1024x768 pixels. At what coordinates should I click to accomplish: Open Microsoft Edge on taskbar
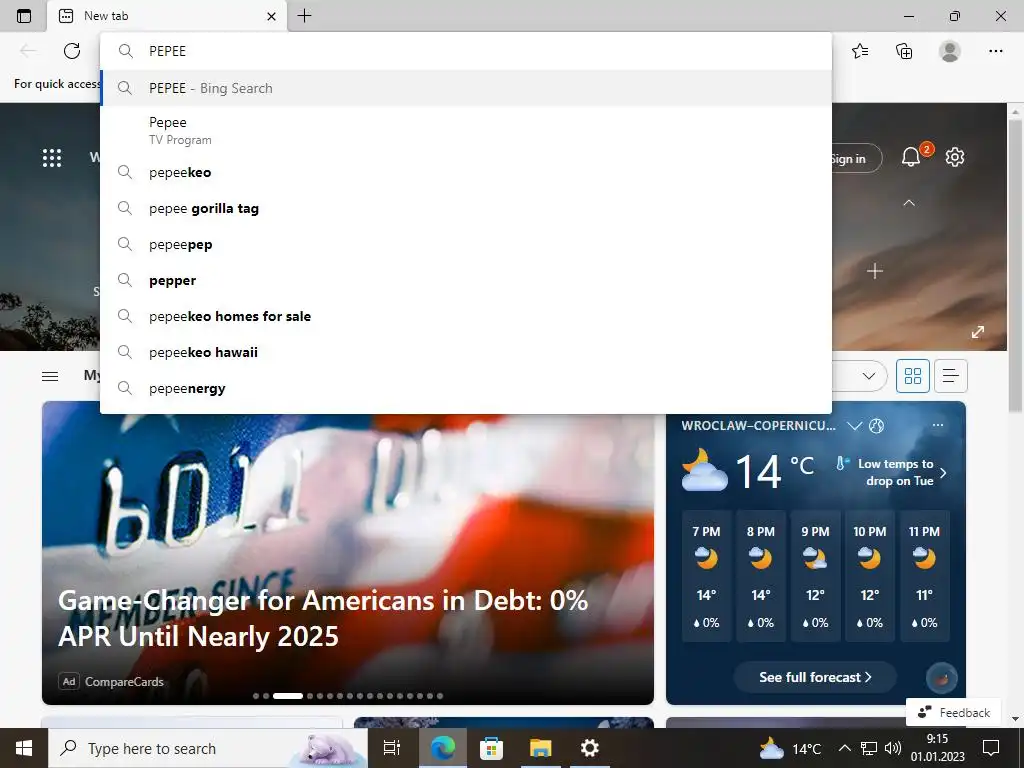(x=442, y=748)
